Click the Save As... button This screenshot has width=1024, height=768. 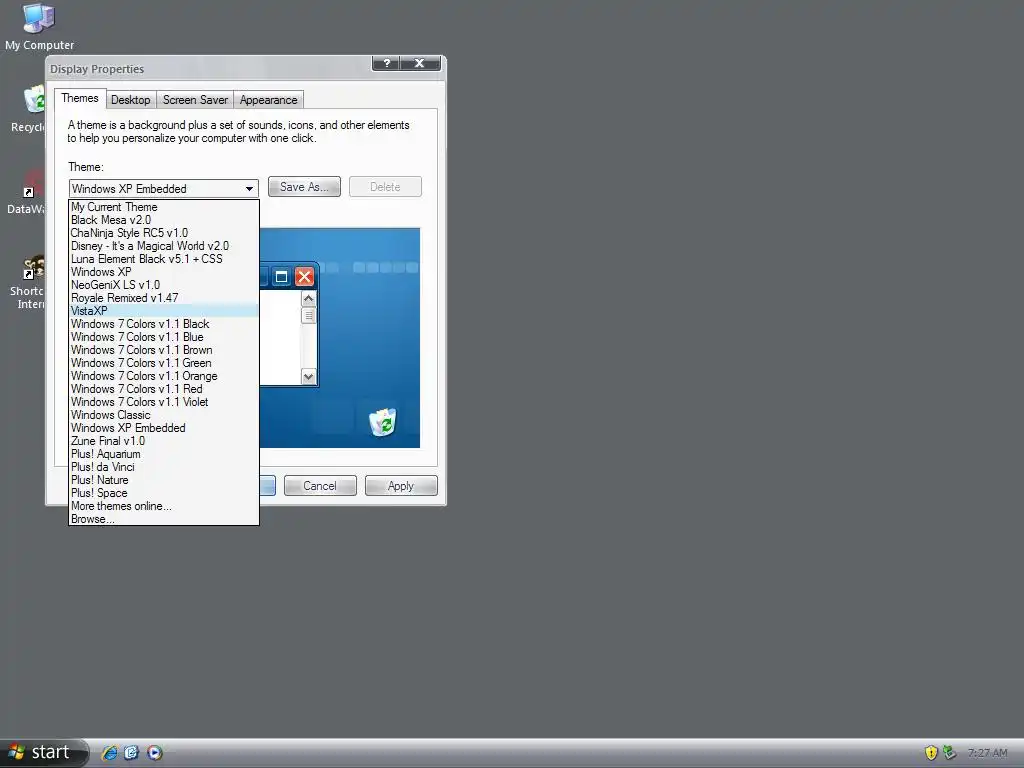[304, 187]
